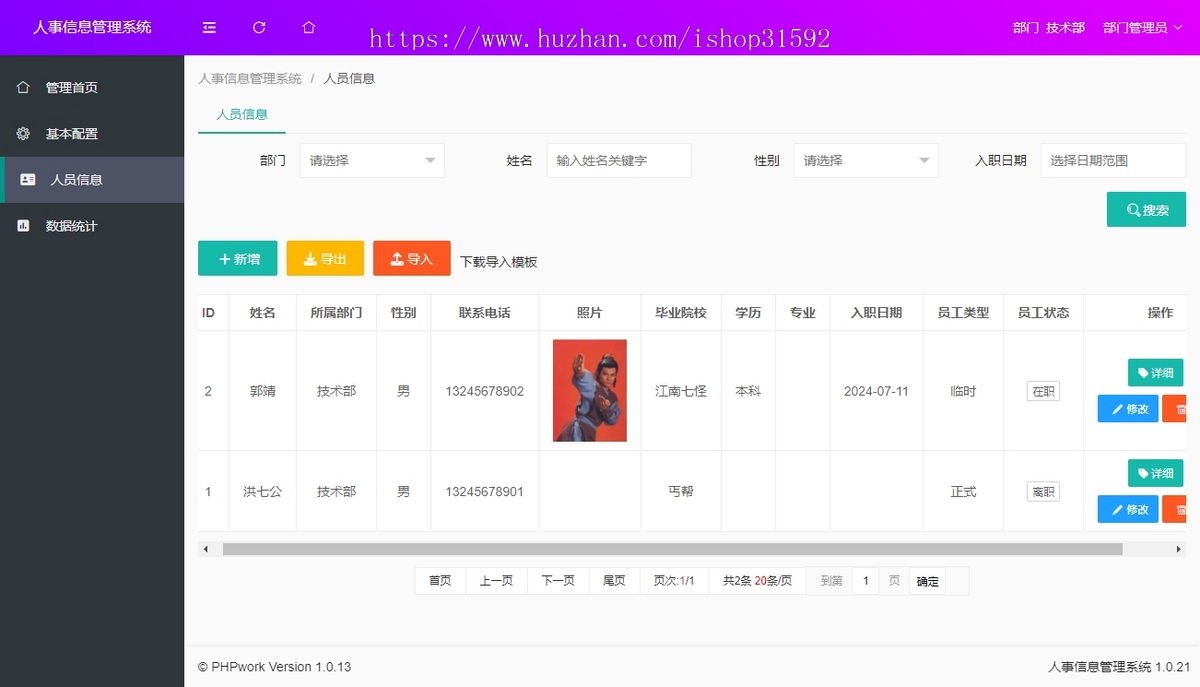1200x687 pixels.
Task: Click the 临时 employee type cell
Action: pyautogui.click(x=963, y=391)
